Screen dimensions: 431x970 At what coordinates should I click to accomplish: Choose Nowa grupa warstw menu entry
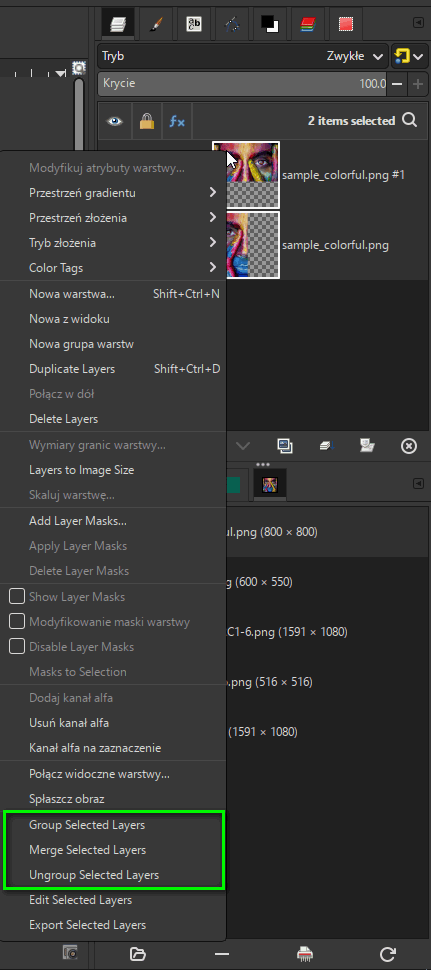click(x=113, y=343)
